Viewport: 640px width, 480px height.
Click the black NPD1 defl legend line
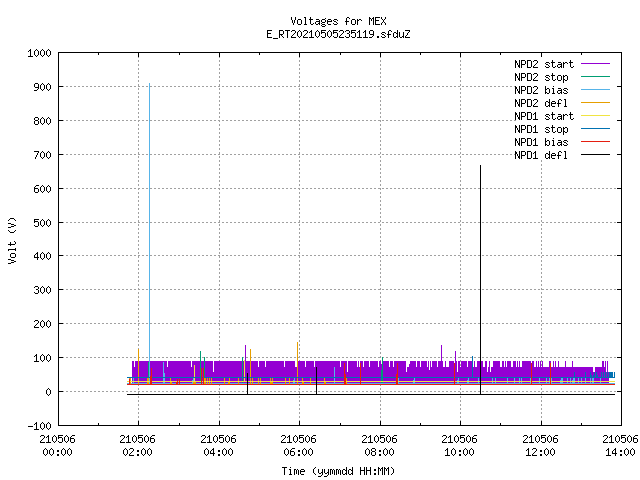tap(596, 155)
